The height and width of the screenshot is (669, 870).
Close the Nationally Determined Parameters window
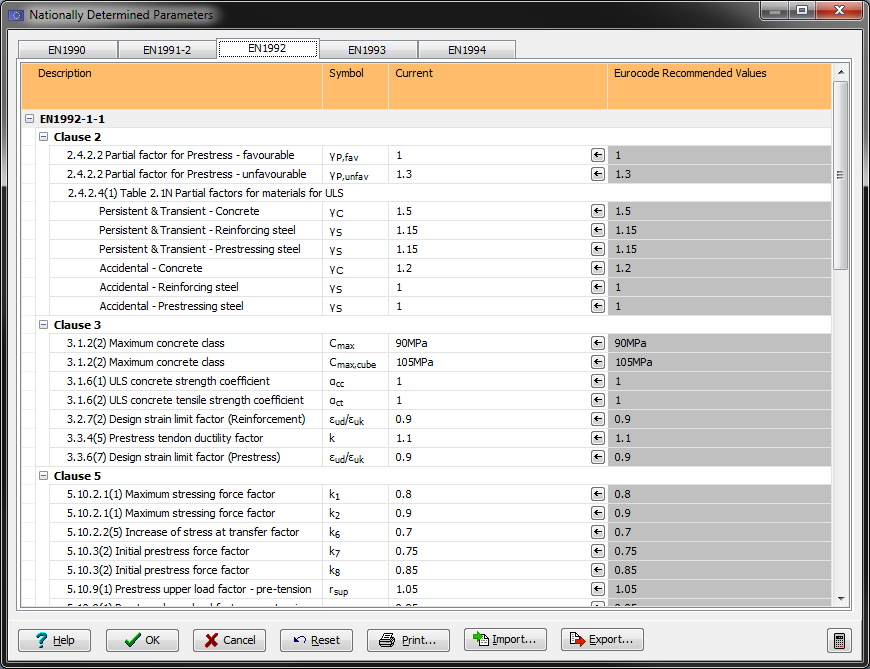point(839,11)
